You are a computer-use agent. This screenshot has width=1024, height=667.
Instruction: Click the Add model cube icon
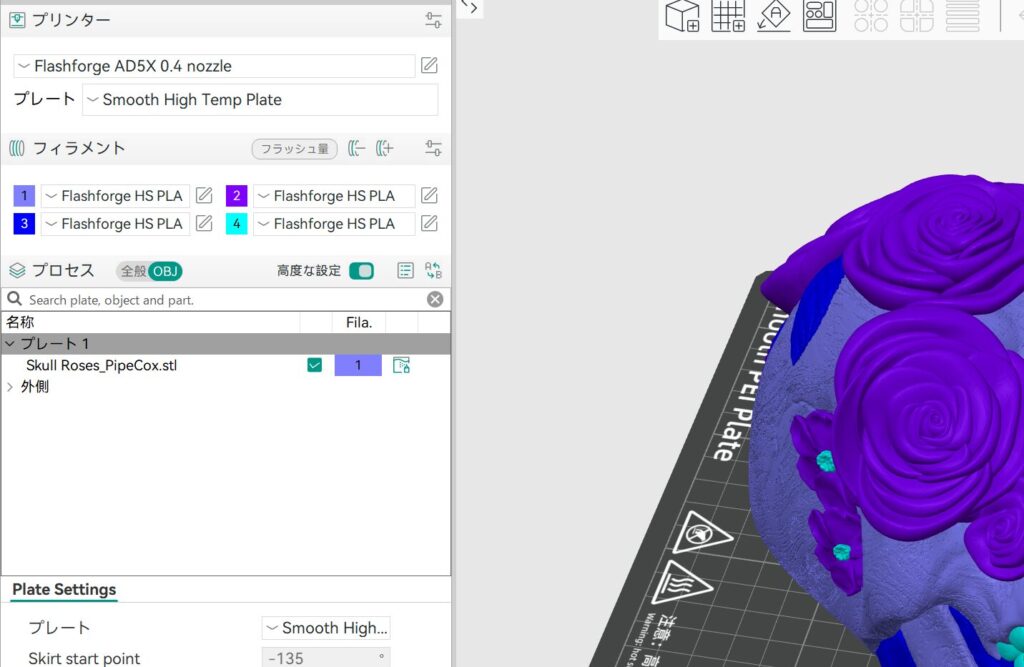682,16
